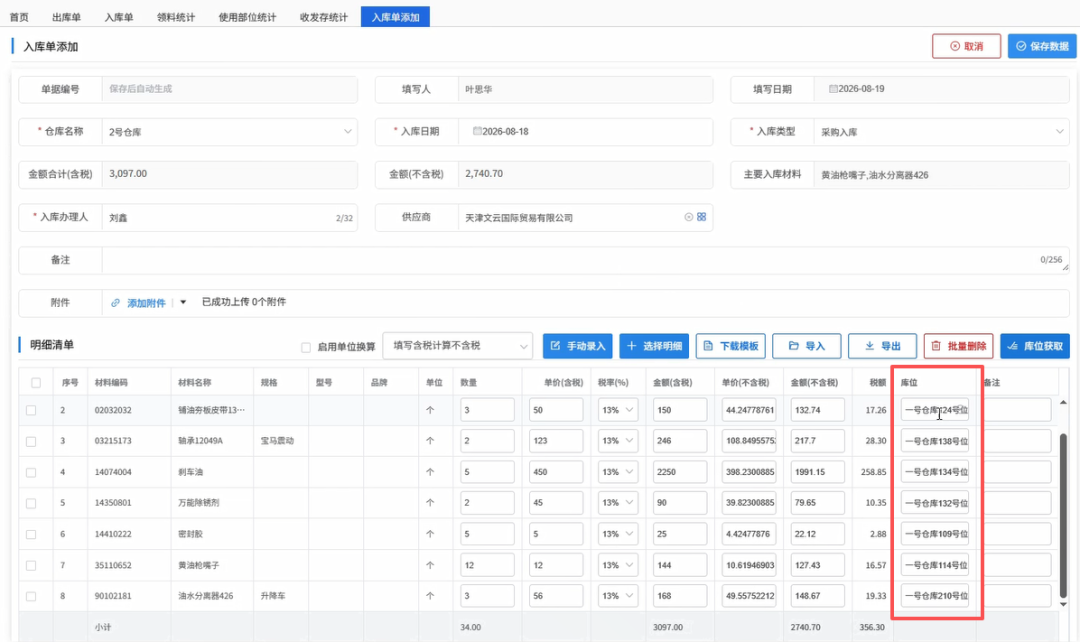Click the 添加附件 link
The width and height of the screenshot is (1080, 642).
coord(146,303)
